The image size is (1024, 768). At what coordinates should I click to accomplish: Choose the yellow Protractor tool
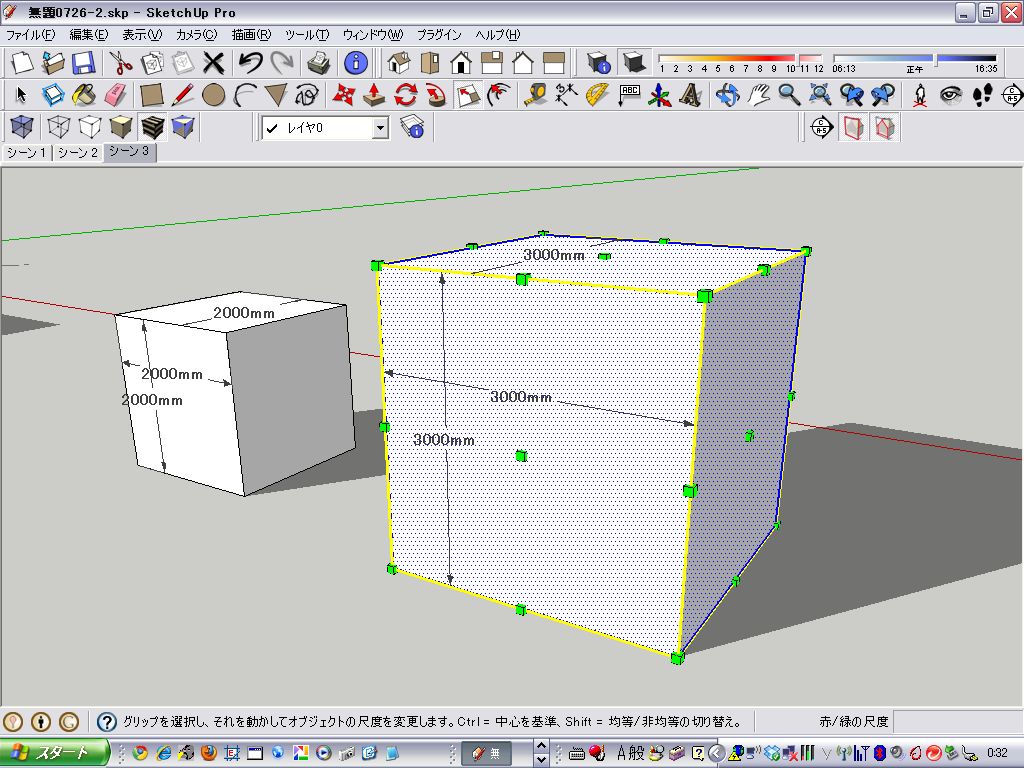[x=597, y=95]
